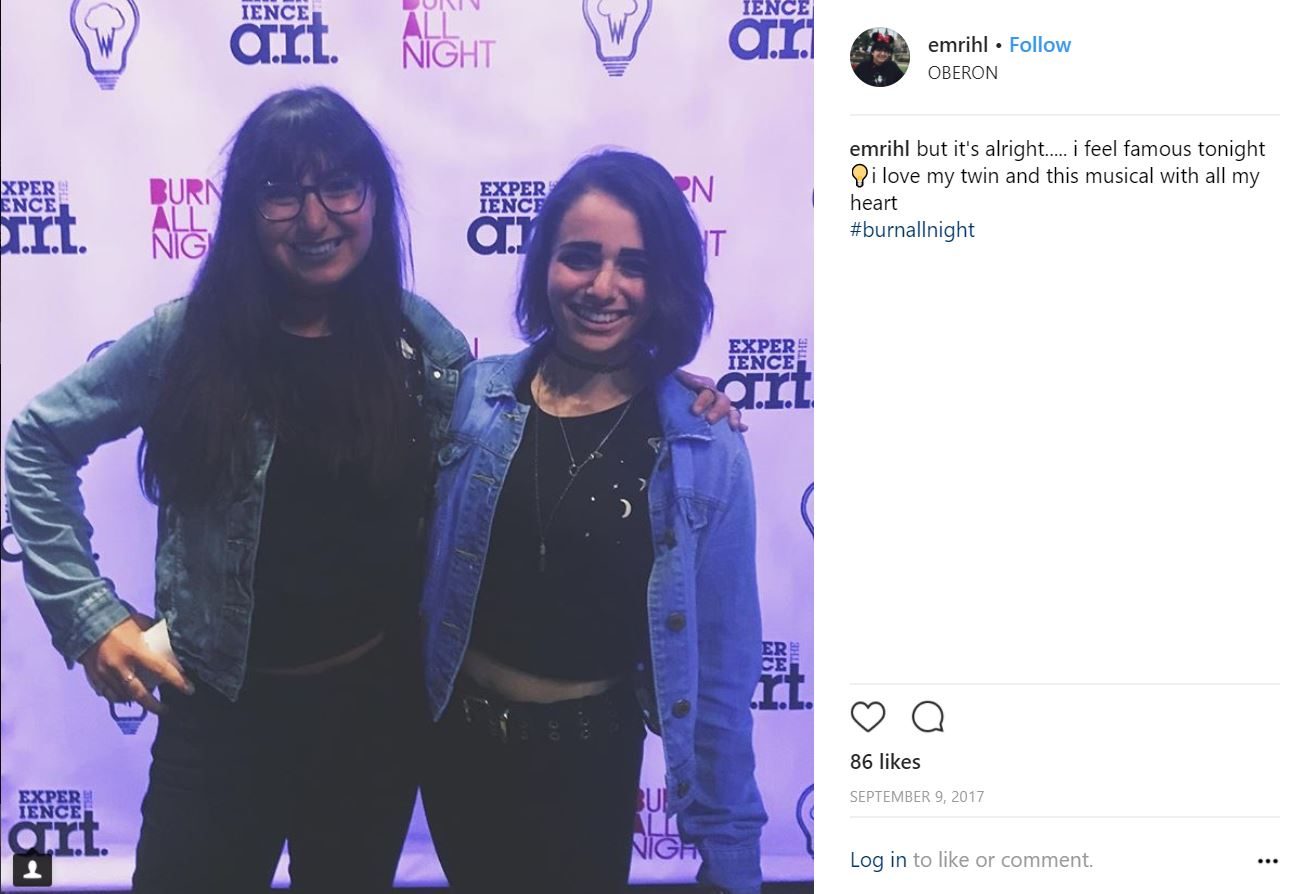Open the comment speech bubble icon
The width and height of the screenshot is (1314, 894).
[x=928, y=717]
